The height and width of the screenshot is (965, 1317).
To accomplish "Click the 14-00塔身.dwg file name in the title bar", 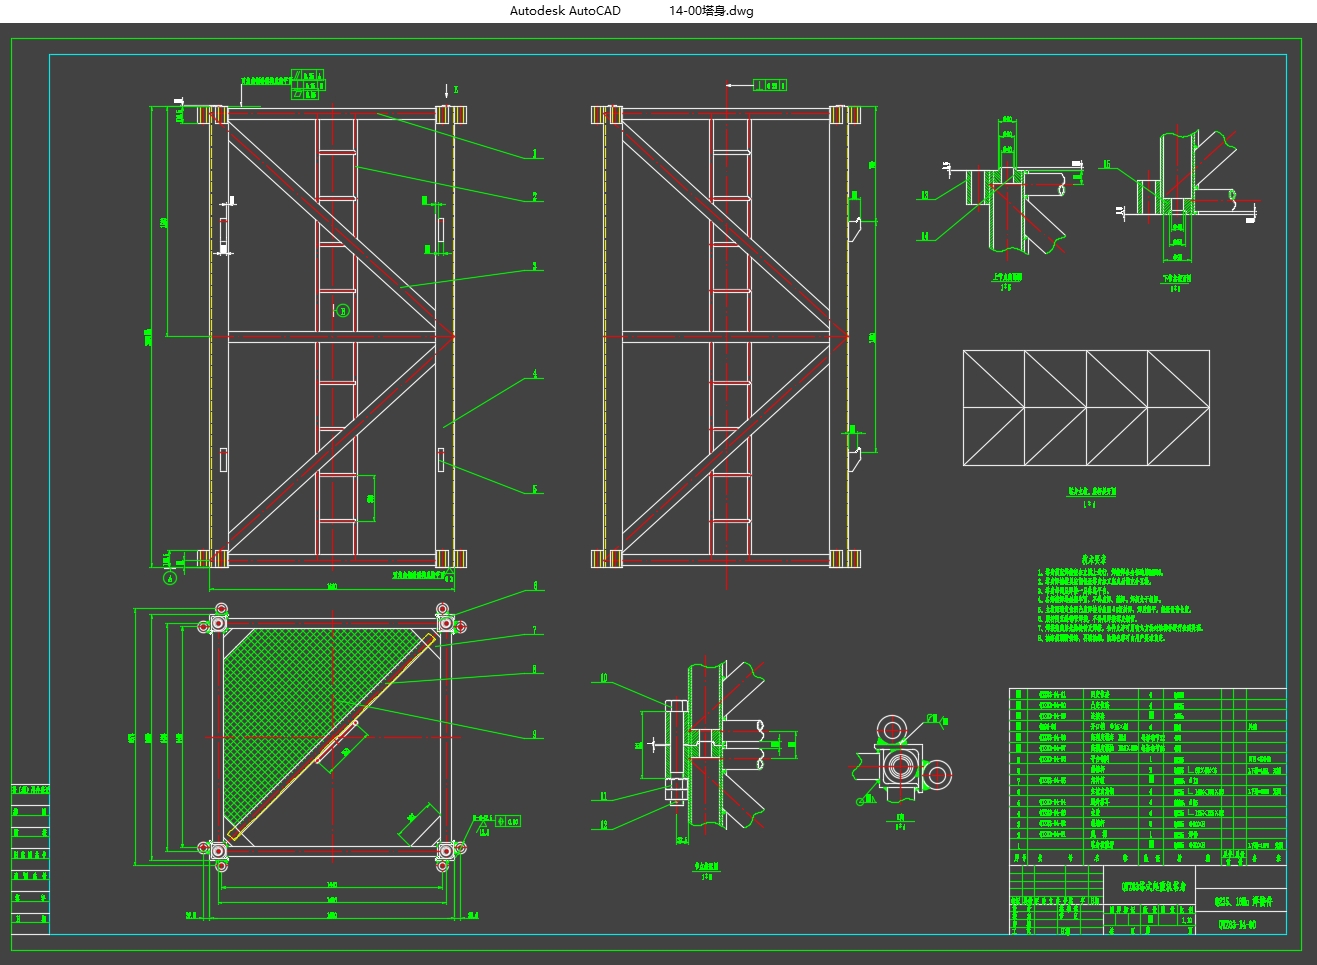I will click(x=711, y=11).
